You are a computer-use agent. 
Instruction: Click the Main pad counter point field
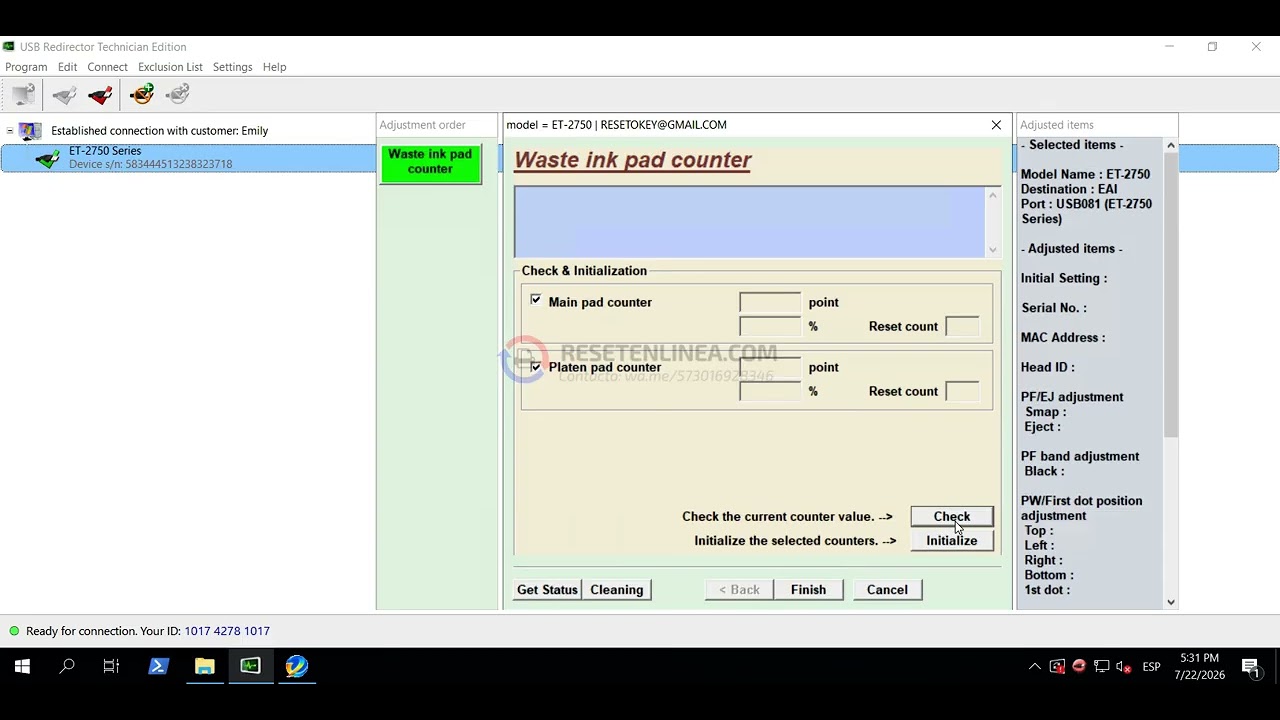(770, 302)
